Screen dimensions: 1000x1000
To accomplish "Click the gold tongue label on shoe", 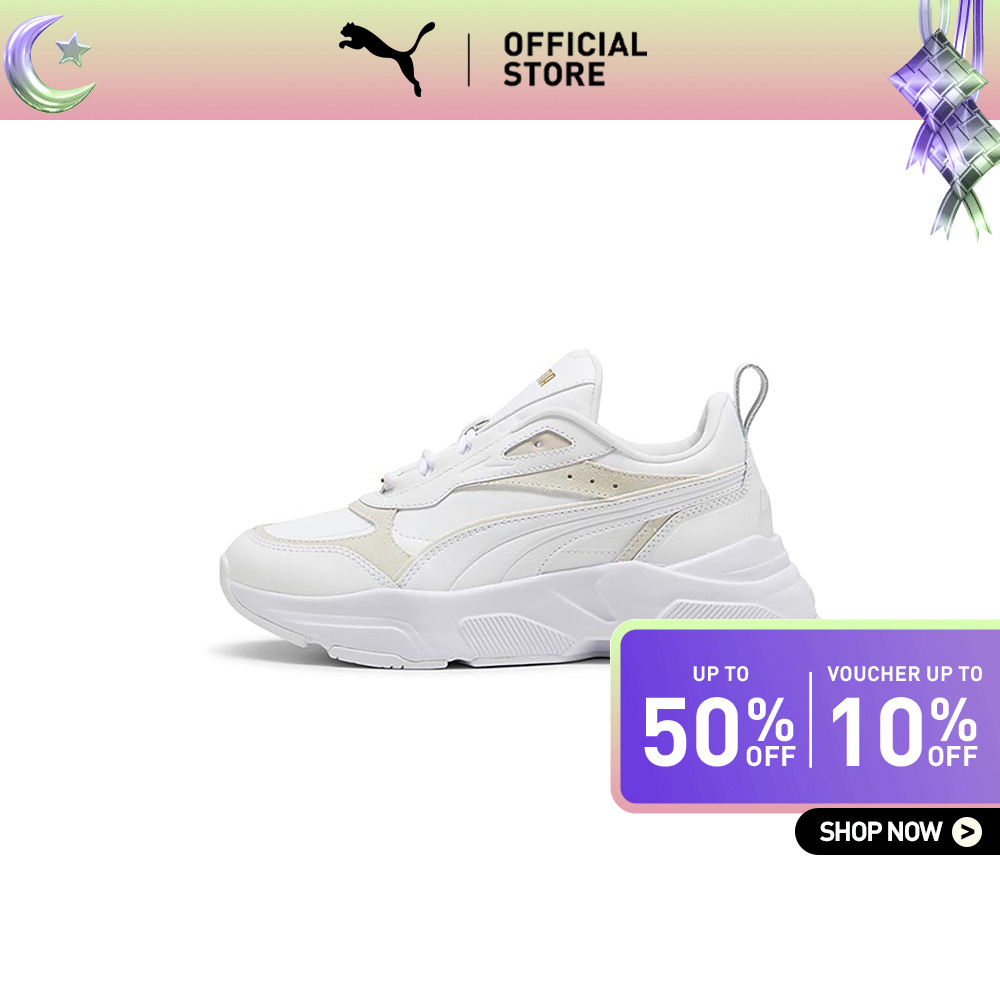I will 545,376.
